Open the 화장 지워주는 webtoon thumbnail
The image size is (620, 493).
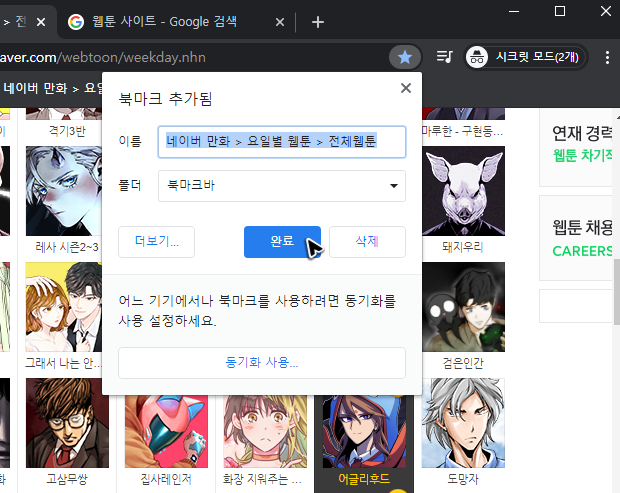click(x=265, y=431)
